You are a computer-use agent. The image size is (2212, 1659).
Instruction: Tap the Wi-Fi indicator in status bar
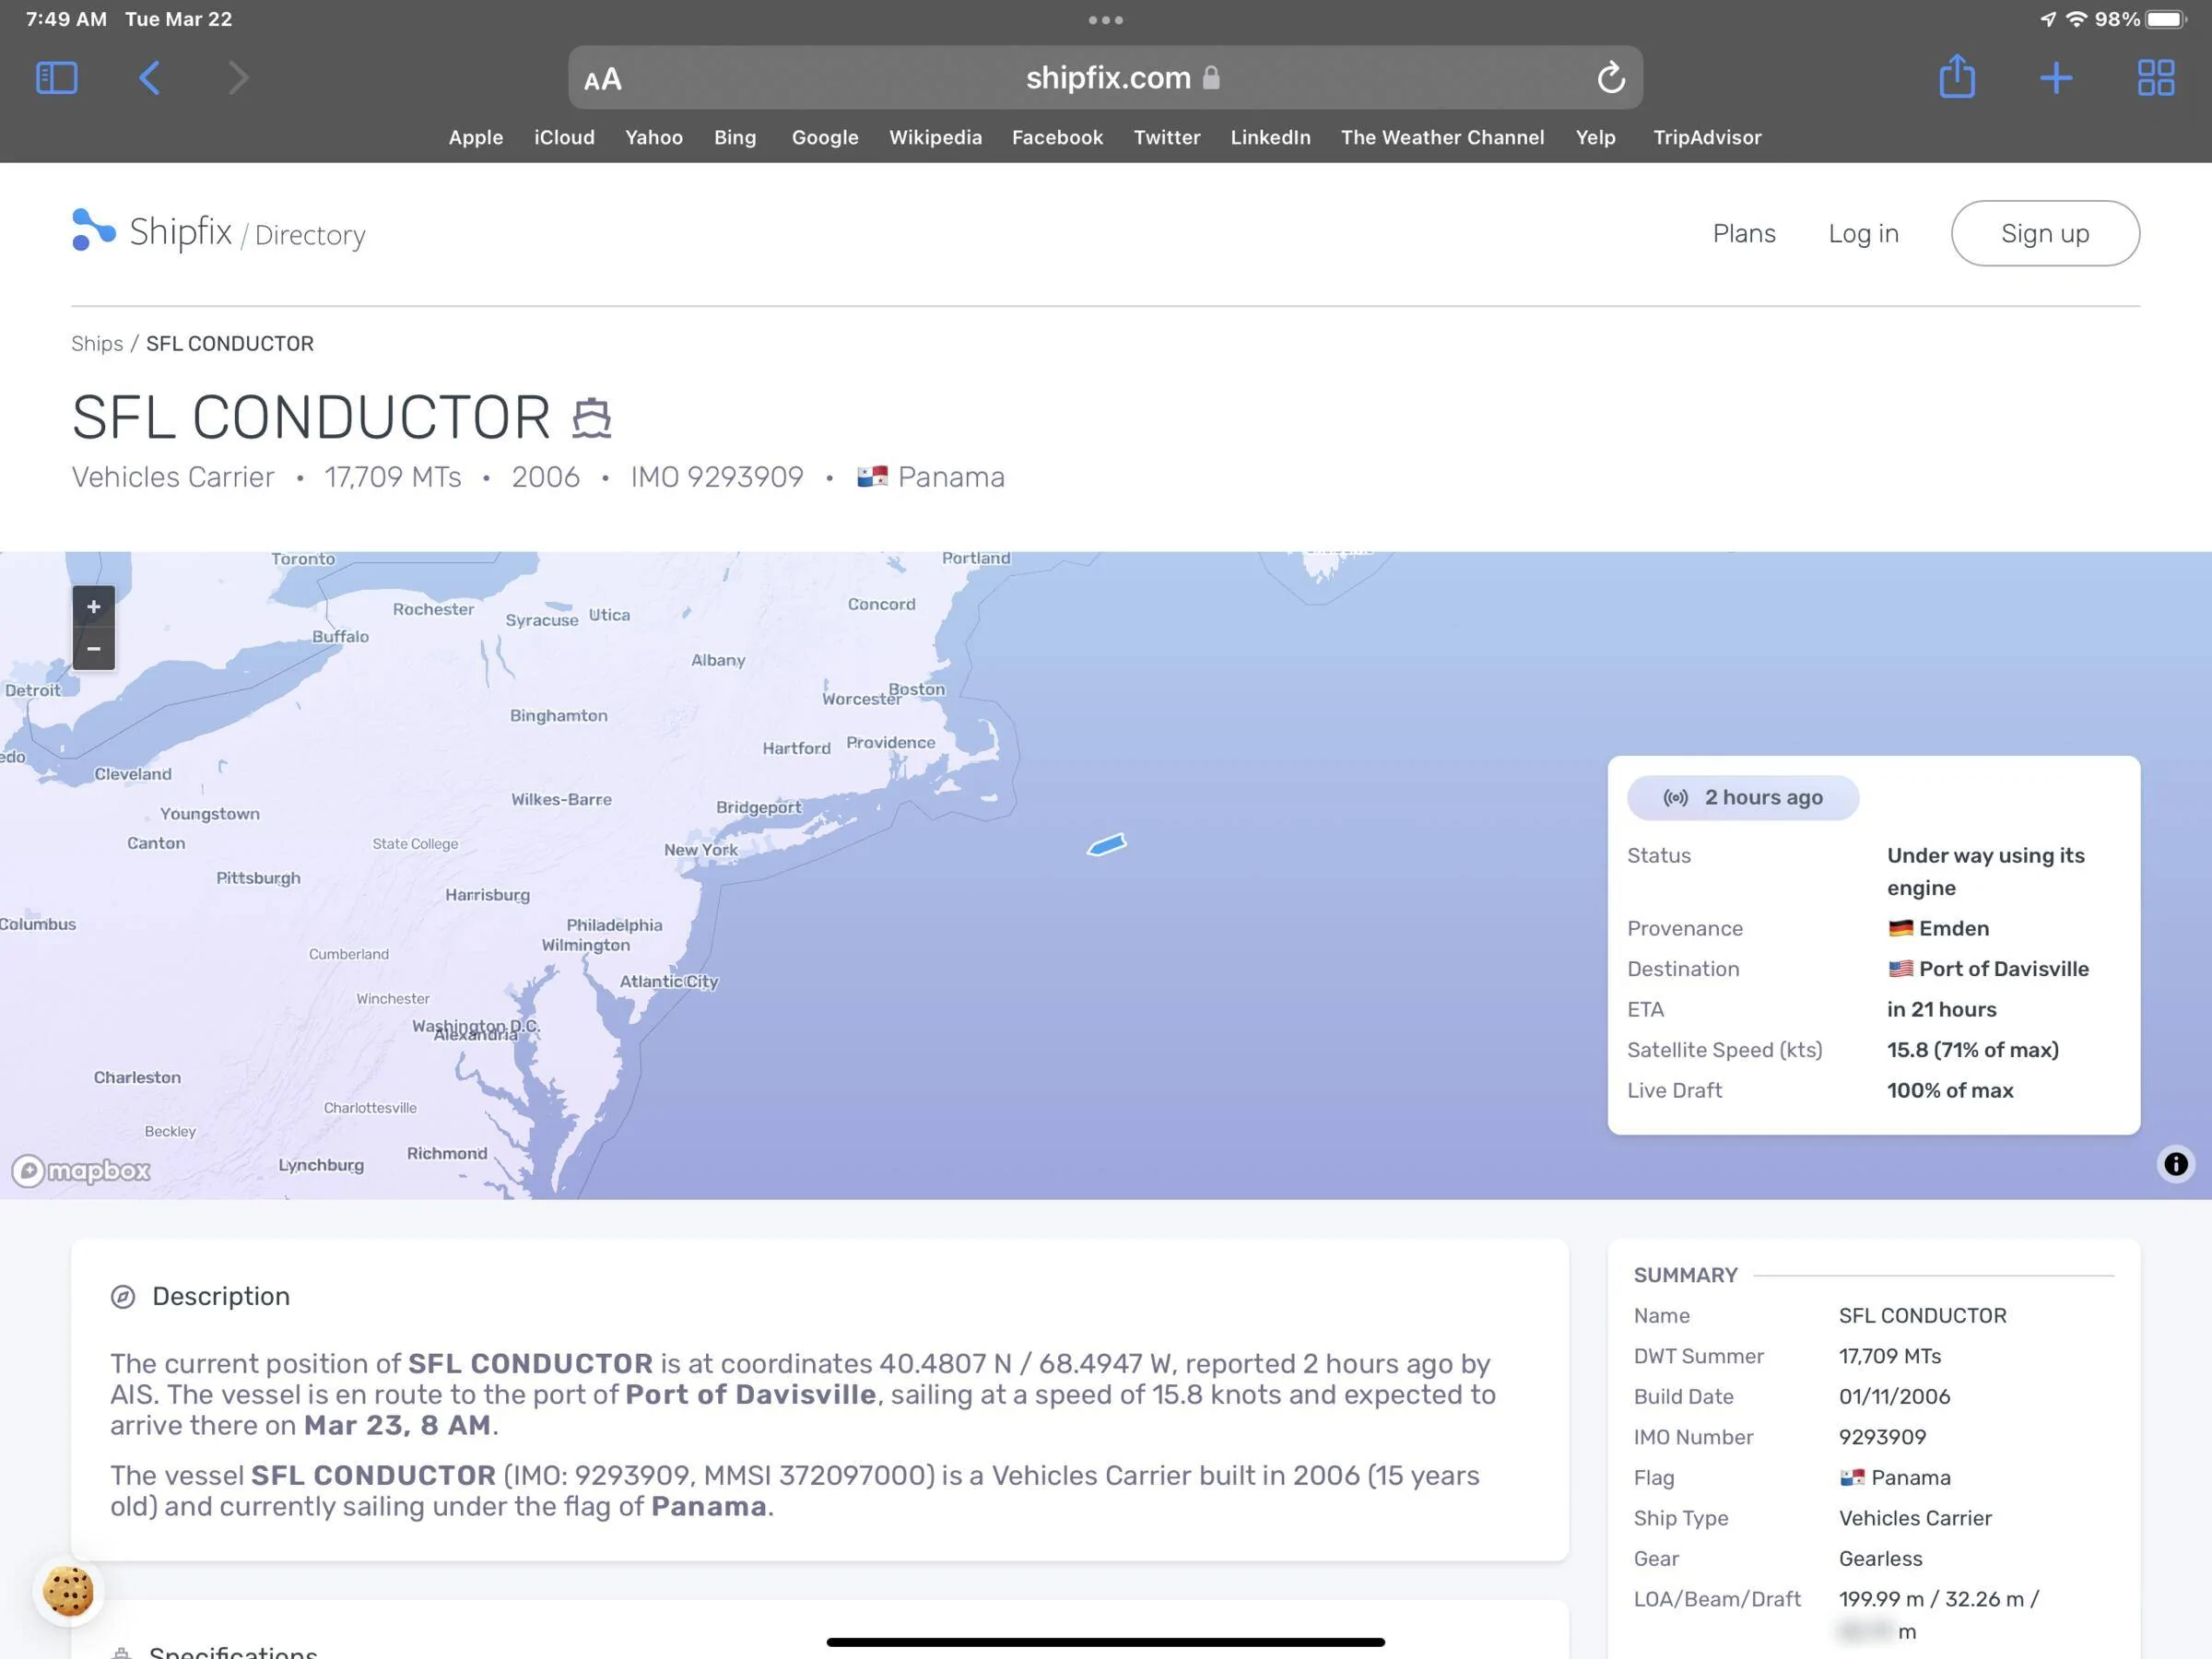pos(2076,20)
